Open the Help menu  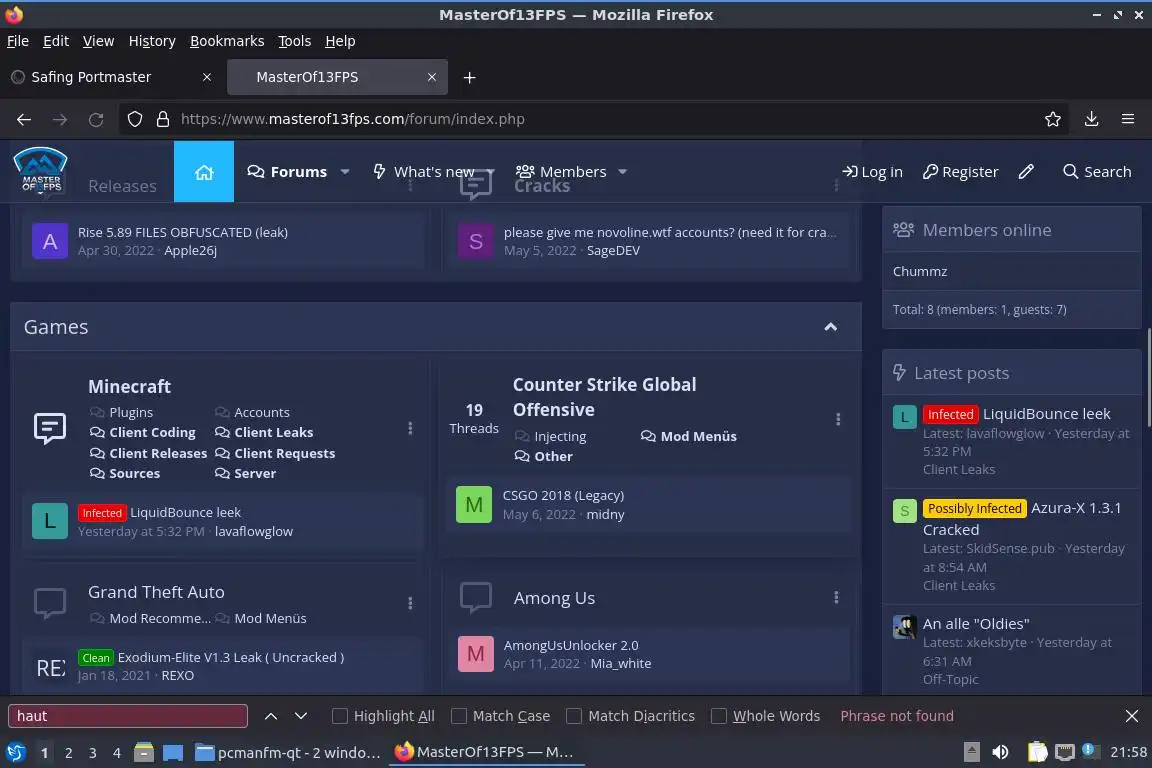(340, 41)
